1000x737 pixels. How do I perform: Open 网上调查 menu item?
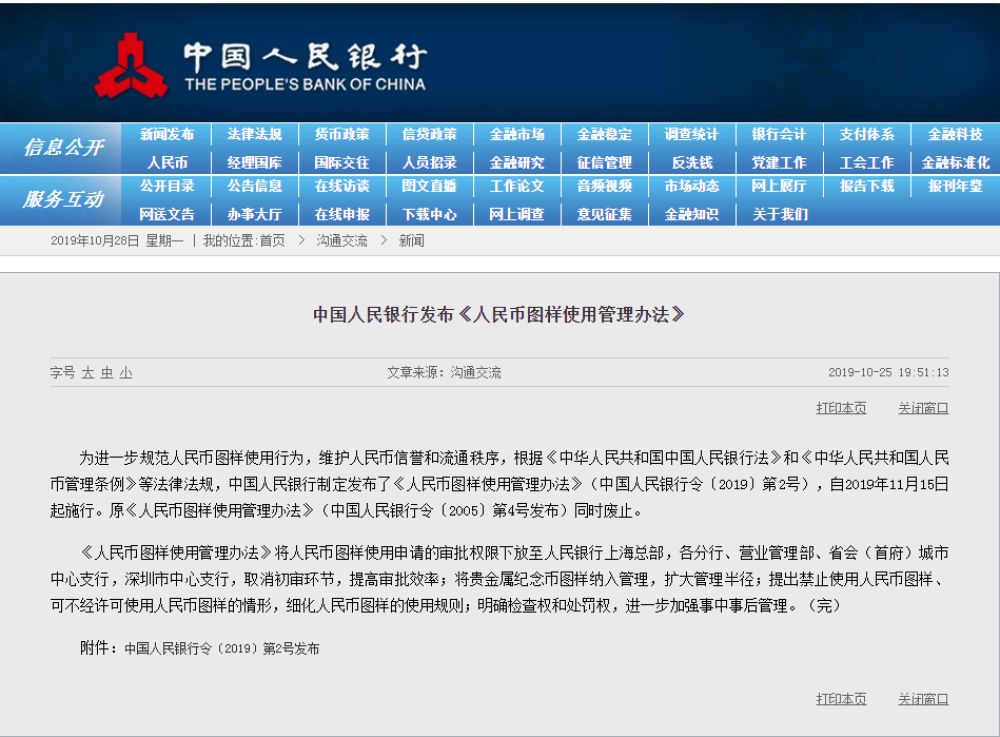point(517,215)
